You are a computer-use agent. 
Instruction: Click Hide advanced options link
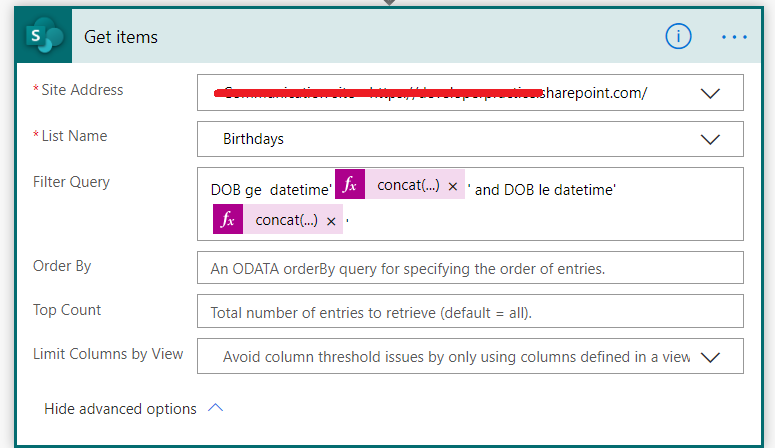[x=120, y=409]
